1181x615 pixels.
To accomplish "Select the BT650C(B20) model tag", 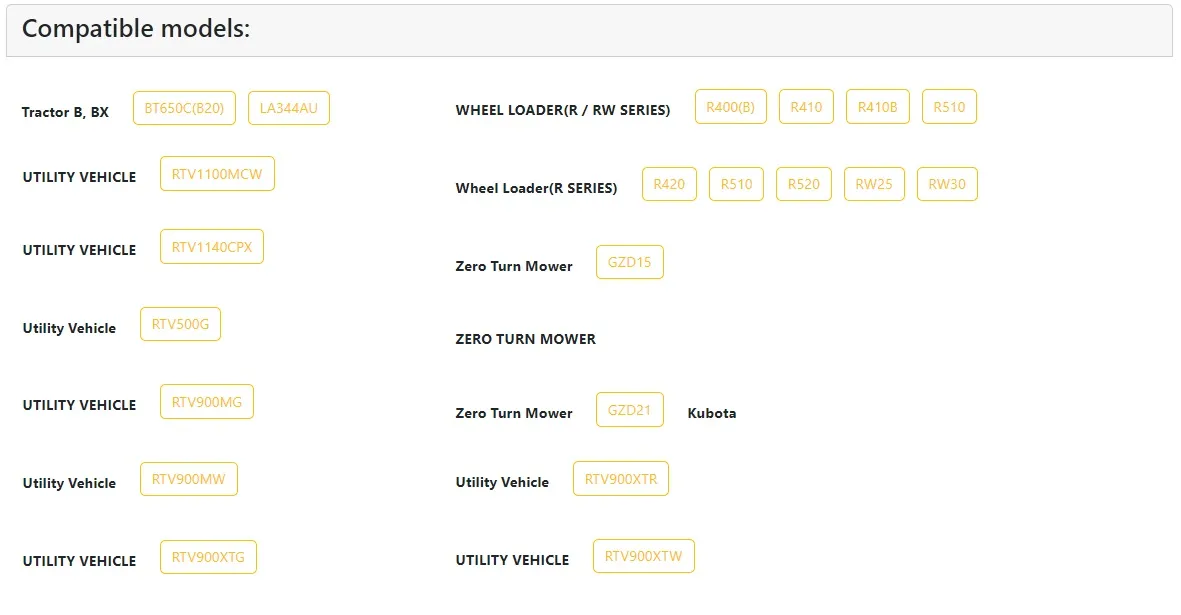I will pyautogui.click(x=185, y=108).
